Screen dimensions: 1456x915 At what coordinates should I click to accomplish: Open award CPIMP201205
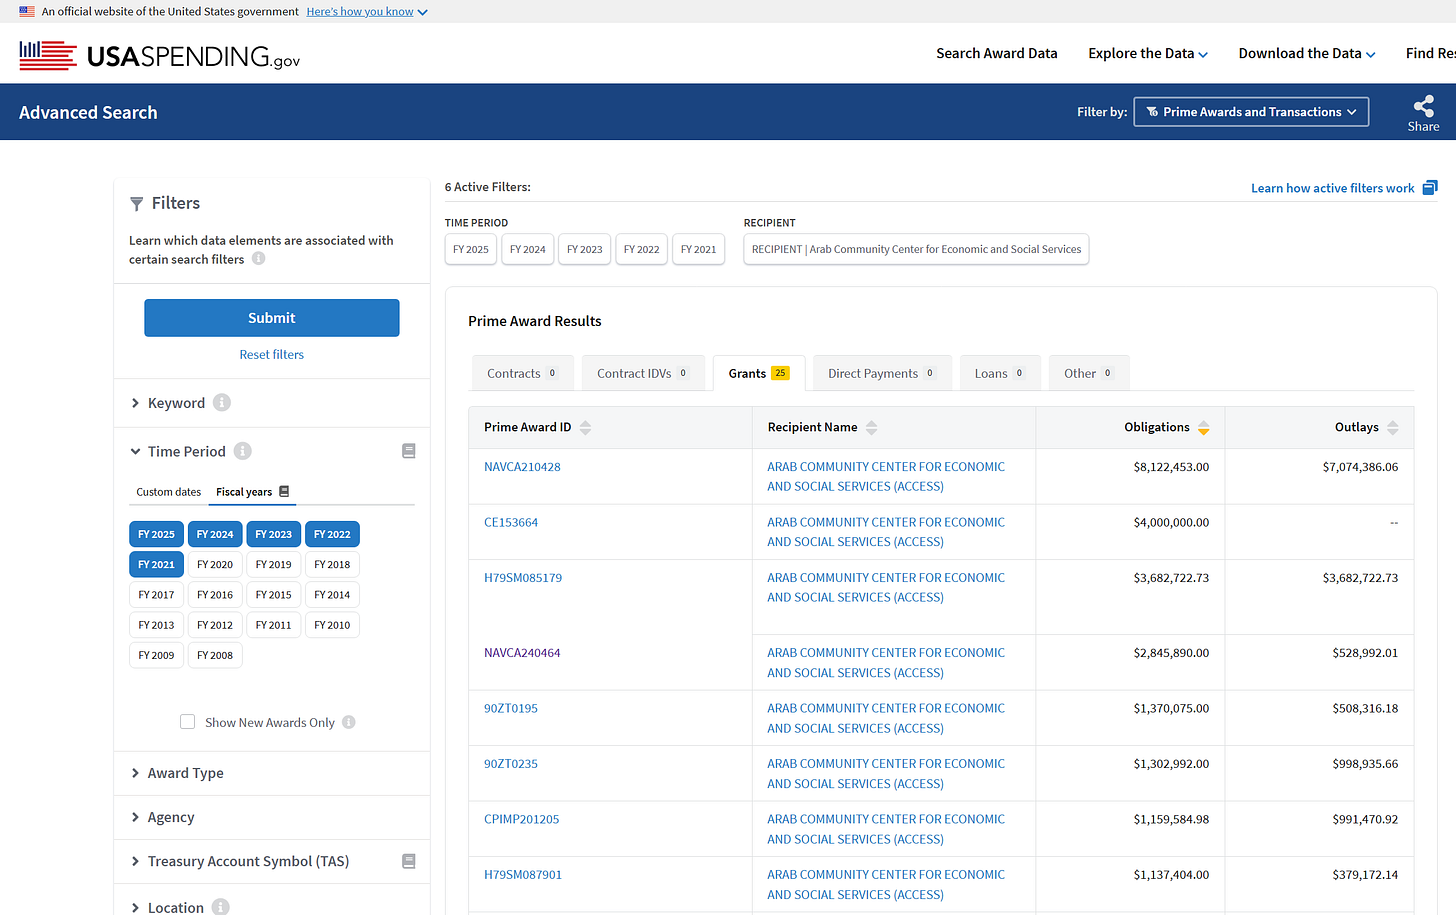[522, 819]
